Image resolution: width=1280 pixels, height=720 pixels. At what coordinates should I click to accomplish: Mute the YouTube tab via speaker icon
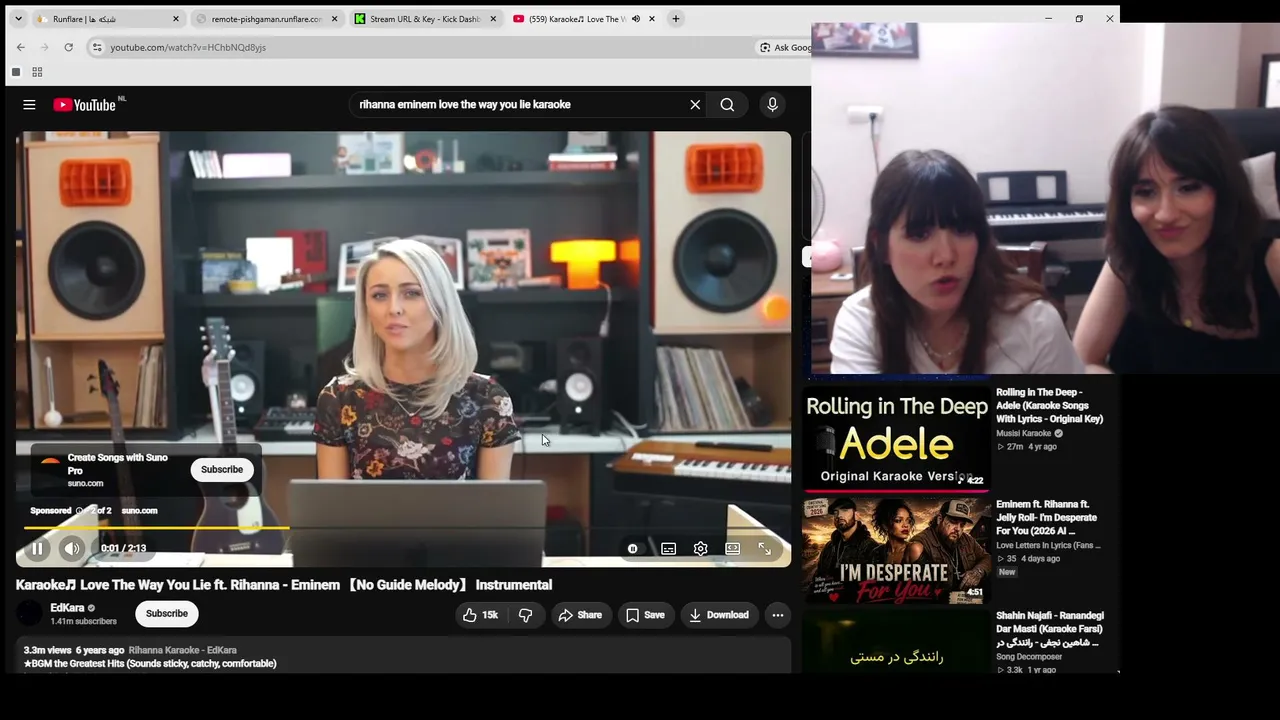pos(635,19)
